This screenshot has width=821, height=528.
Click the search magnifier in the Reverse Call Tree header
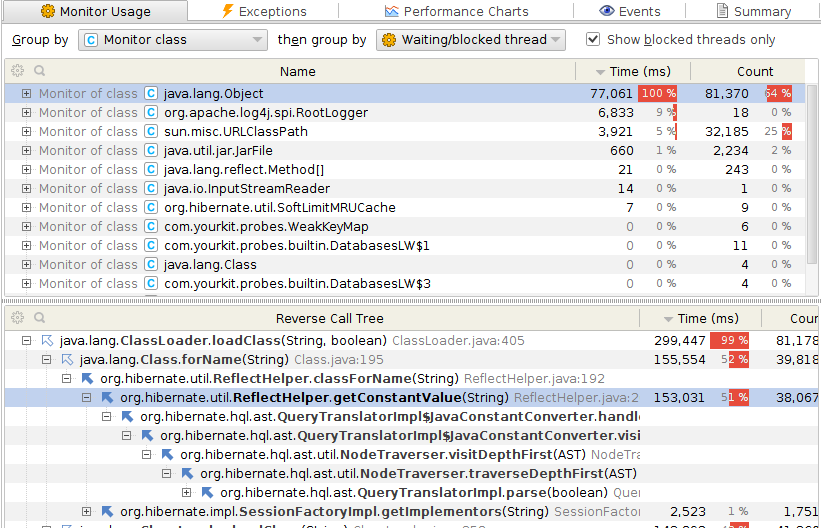click(39, 318)
